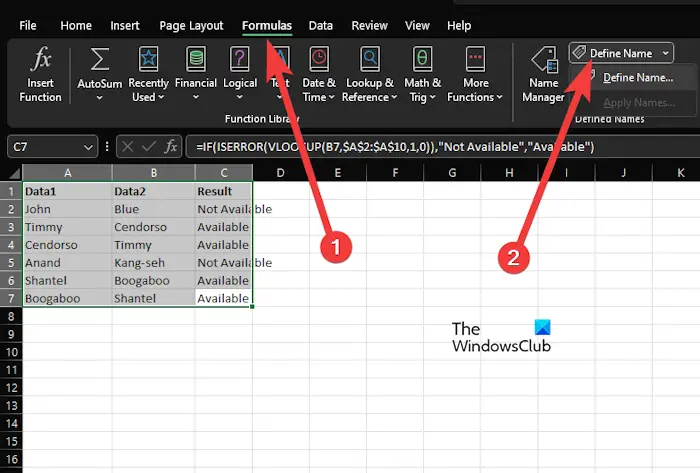Click the three-dot handle beside Name Box
Screen dimensions: 700x473
pos(107,146)
